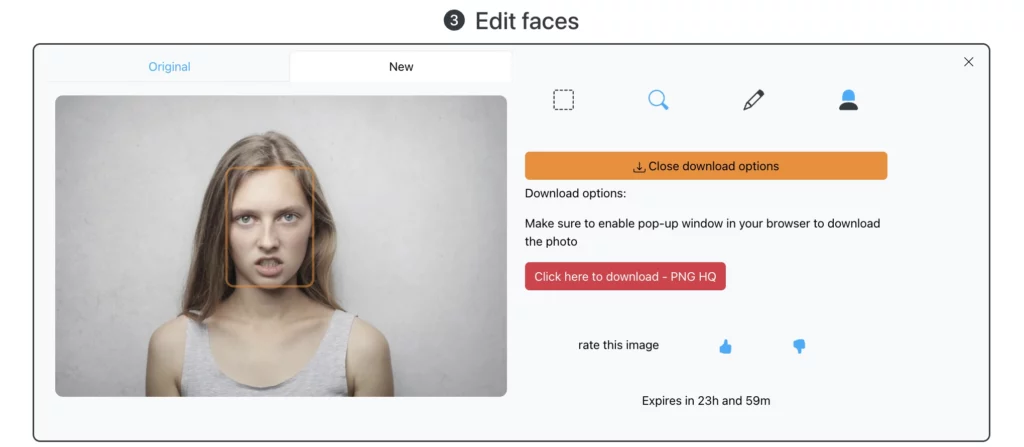The height and width of the screenshot is (447, 1024).
Task: Click the 'rate this image' label
Action: tap(618, 345)
